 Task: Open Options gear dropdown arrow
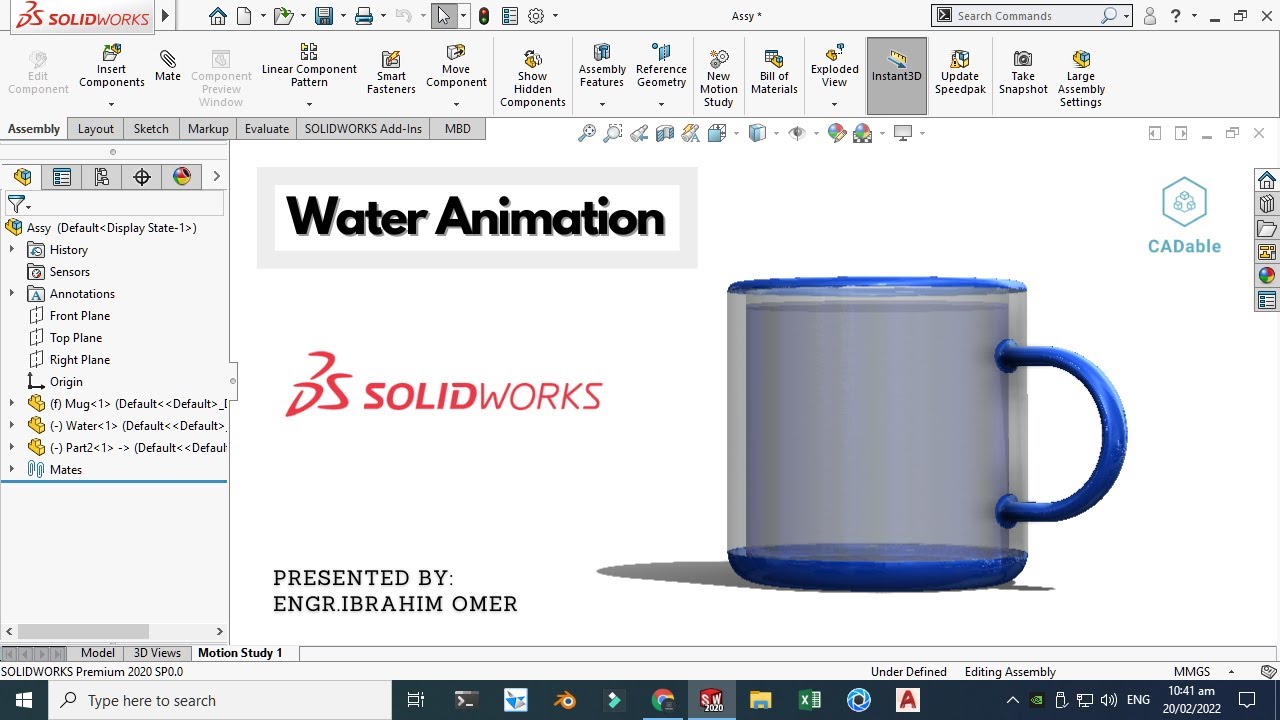(555, 16)
